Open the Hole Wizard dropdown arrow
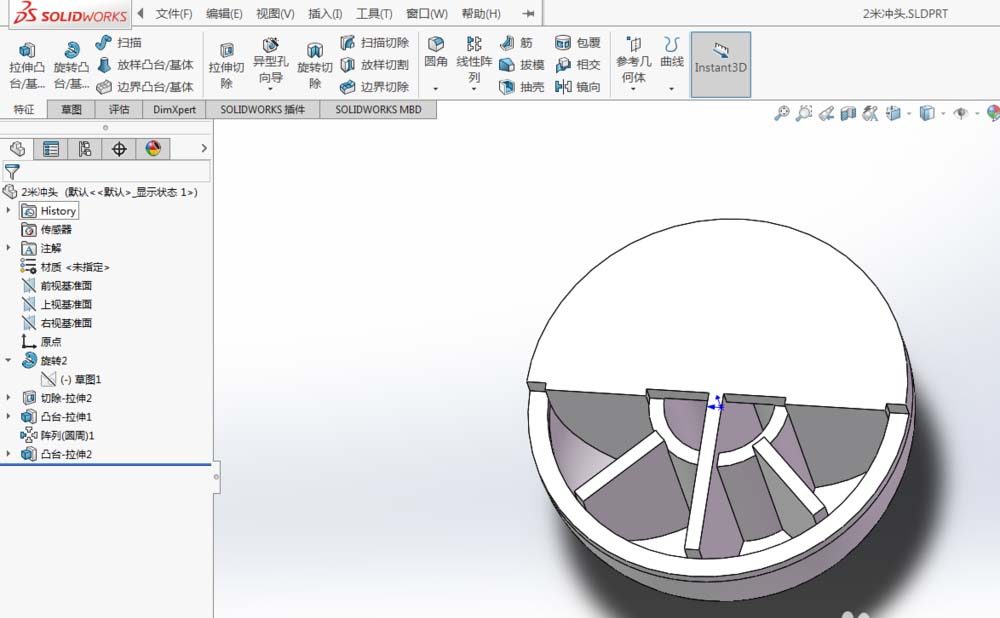Viewport: 1000px width, 618px height. click(x=270, y=89)
